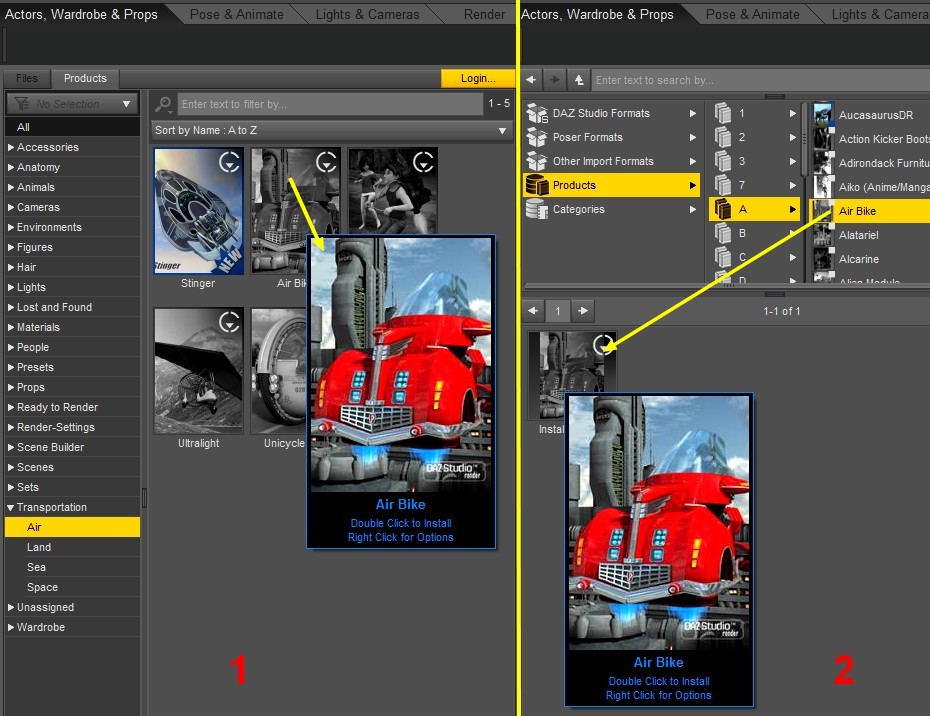Select the All category
930x716 pixels.
tap(72, 127)
